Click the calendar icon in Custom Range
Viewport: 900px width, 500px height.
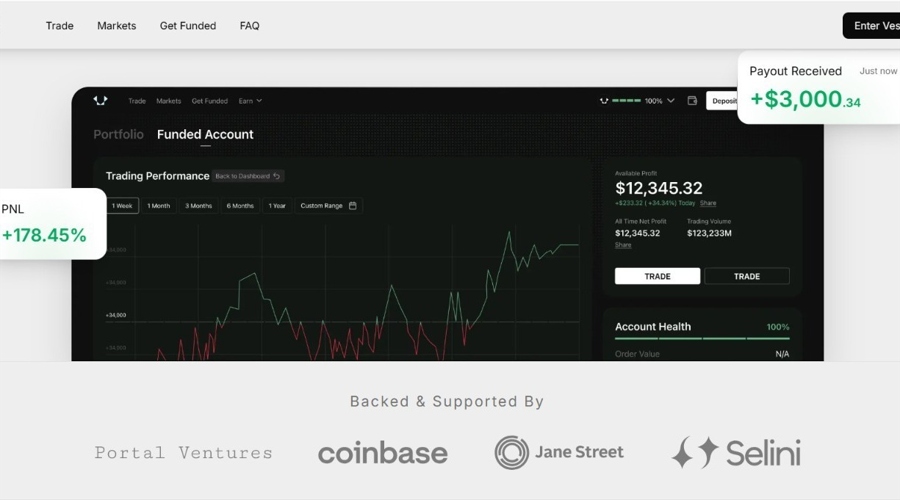click(352, 206)
